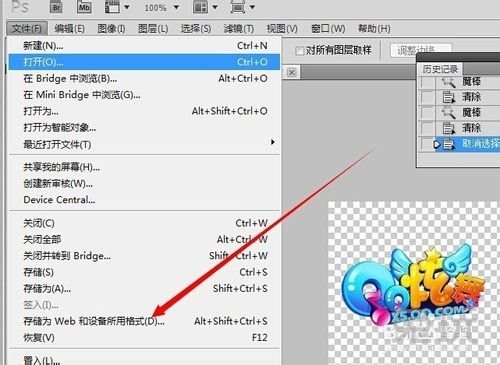The width and height of the screenshot is (500, 365).
Task: Open the 帮助(H) menu
Action: (x=374, y=29)
